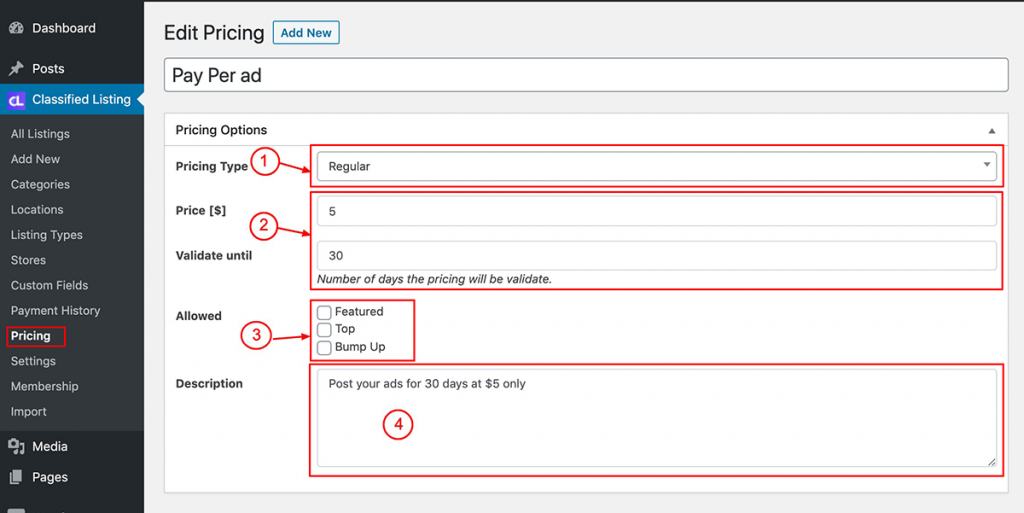Screen dimensions: 1024x513
Task: Tick the Top checkbox
Action: (x=324, y=330)
